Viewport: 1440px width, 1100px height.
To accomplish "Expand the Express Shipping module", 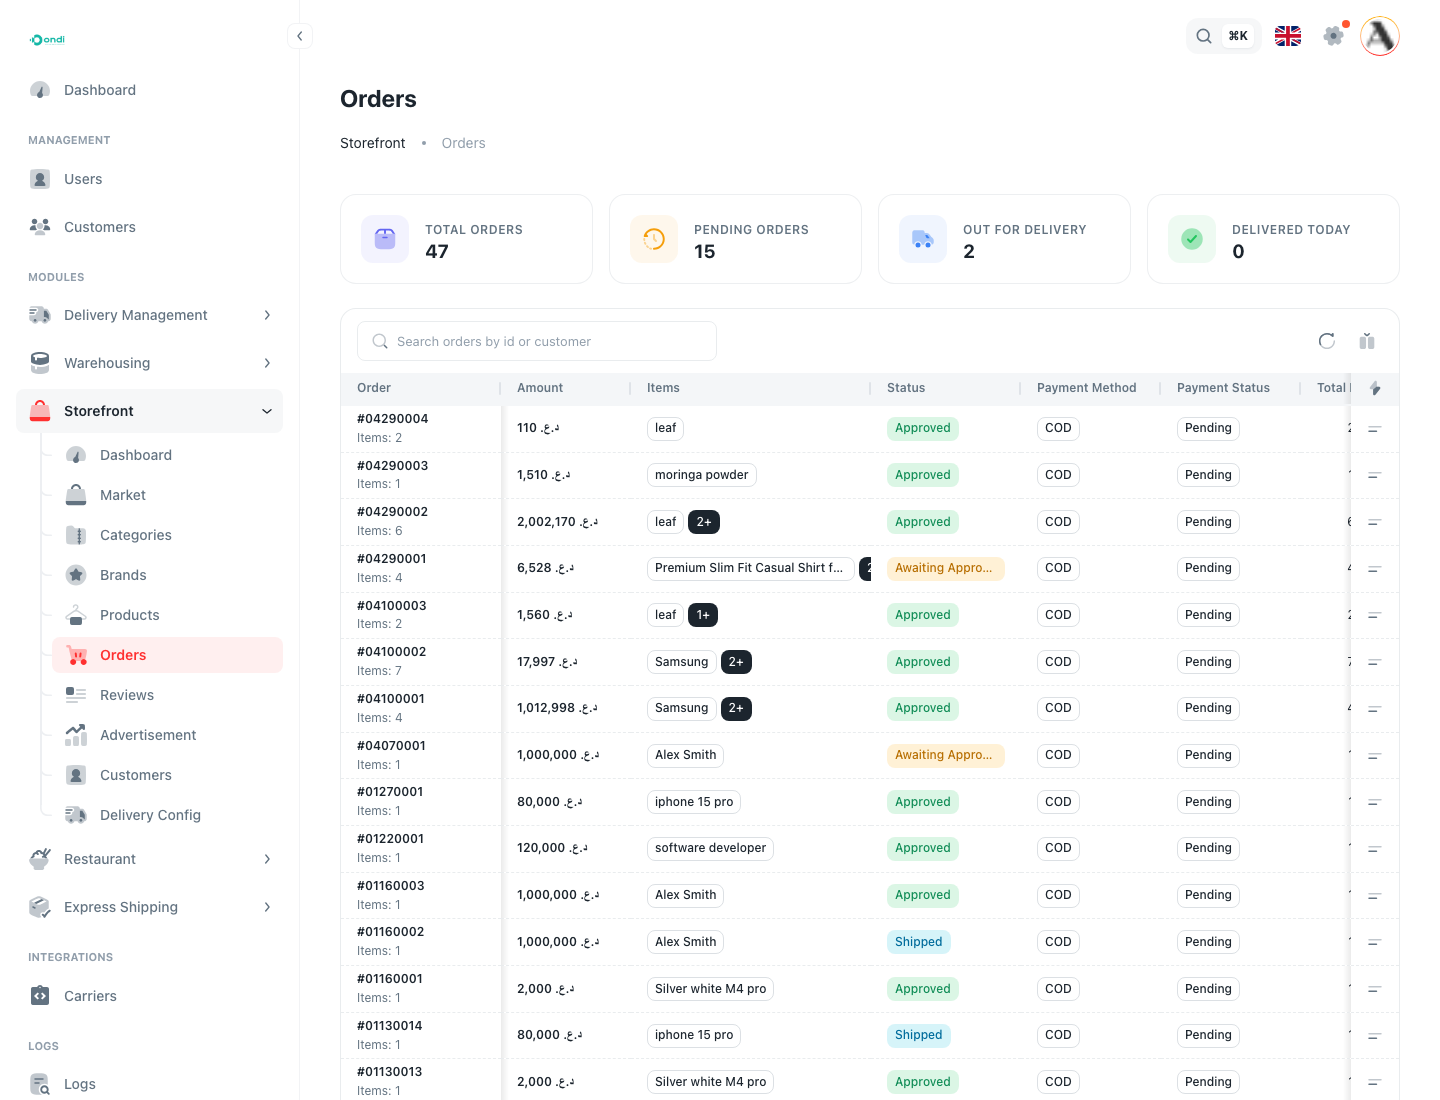I will coord(149,907).
